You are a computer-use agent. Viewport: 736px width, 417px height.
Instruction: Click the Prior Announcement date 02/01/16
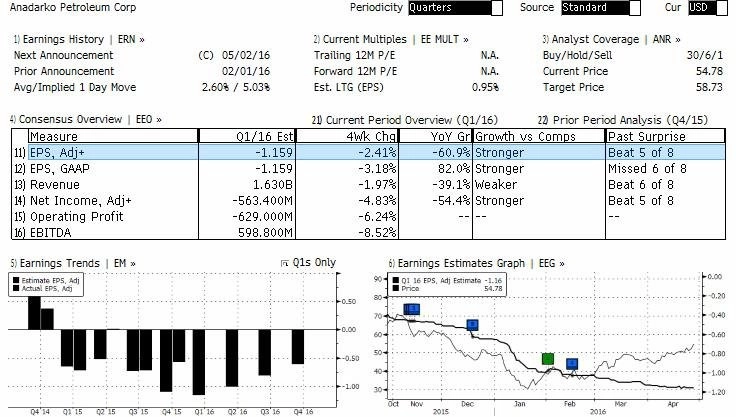pyautogui.click(x=245, y=71)
